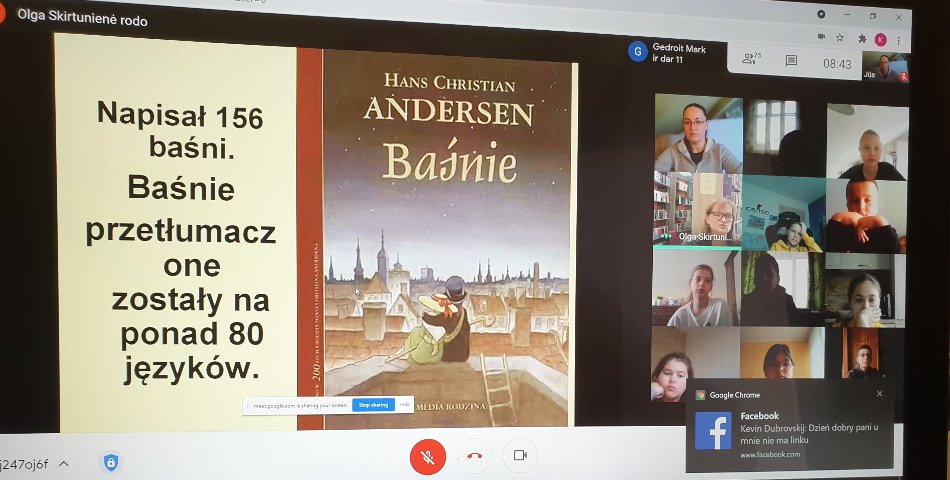Close the Chrome window
This screenshot has width=950, height=480.
pyautogui.click(x=899, y=18)
